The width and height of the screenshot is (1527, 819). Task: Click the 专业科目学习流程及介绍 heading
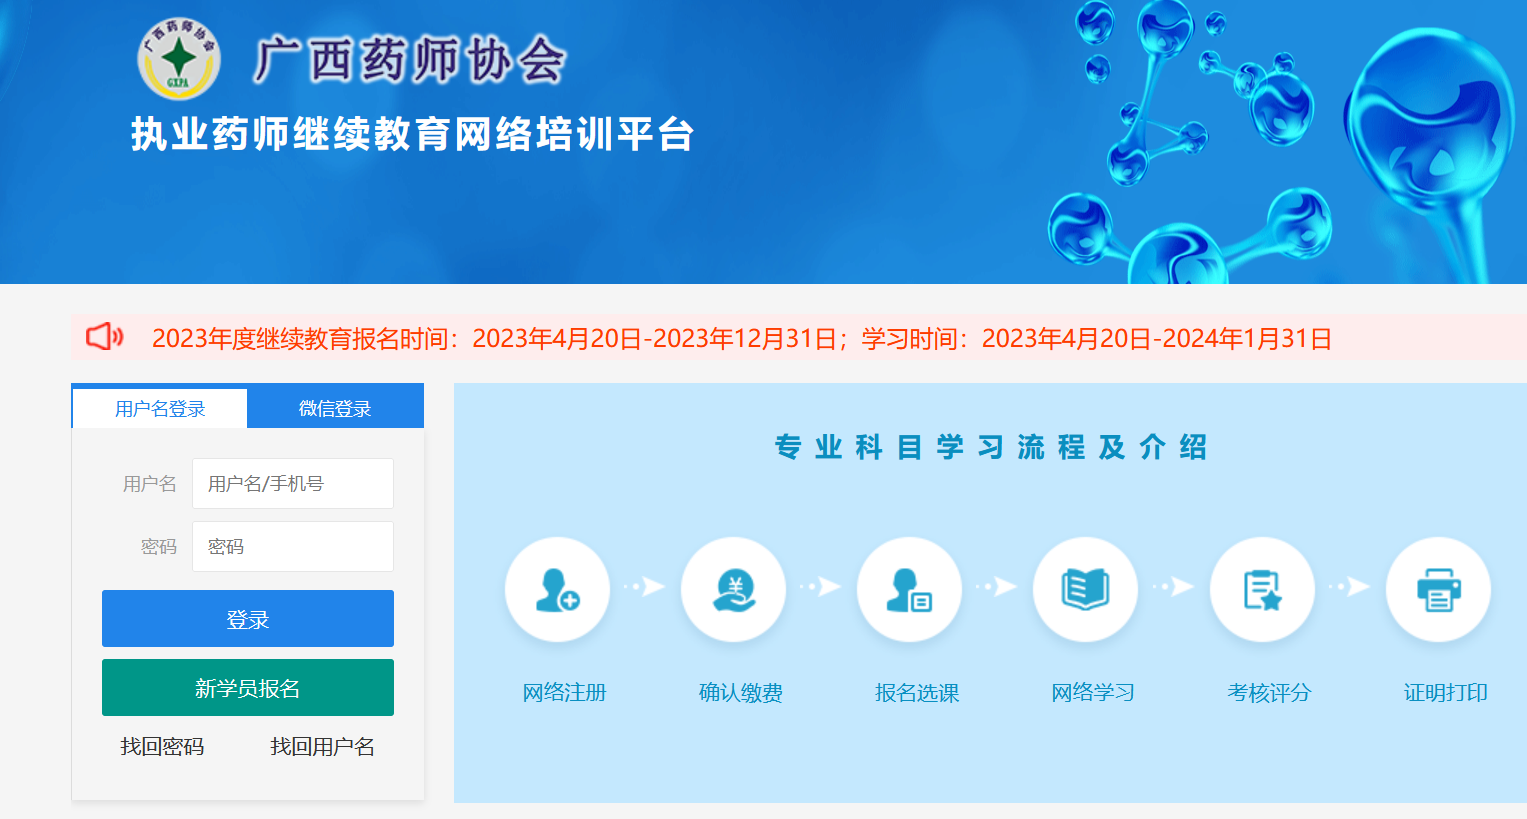(990, 447)
